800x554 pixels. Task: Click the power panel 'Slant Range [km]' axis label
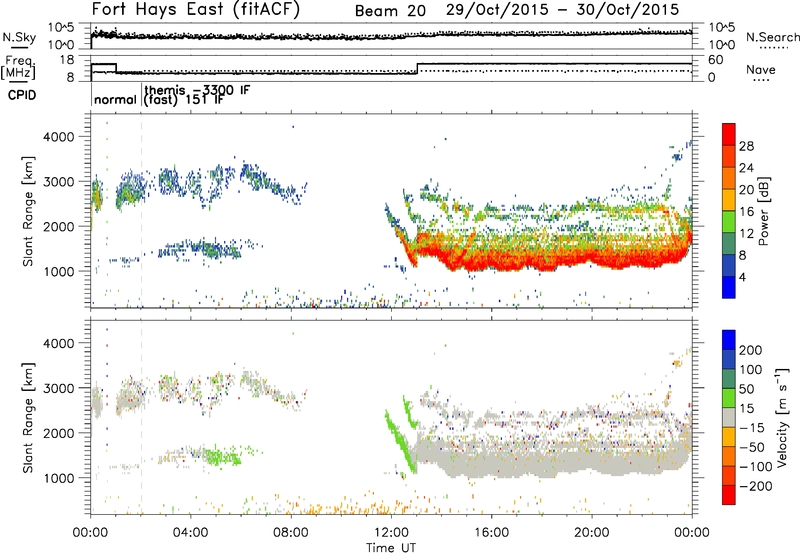pos(28,211)
